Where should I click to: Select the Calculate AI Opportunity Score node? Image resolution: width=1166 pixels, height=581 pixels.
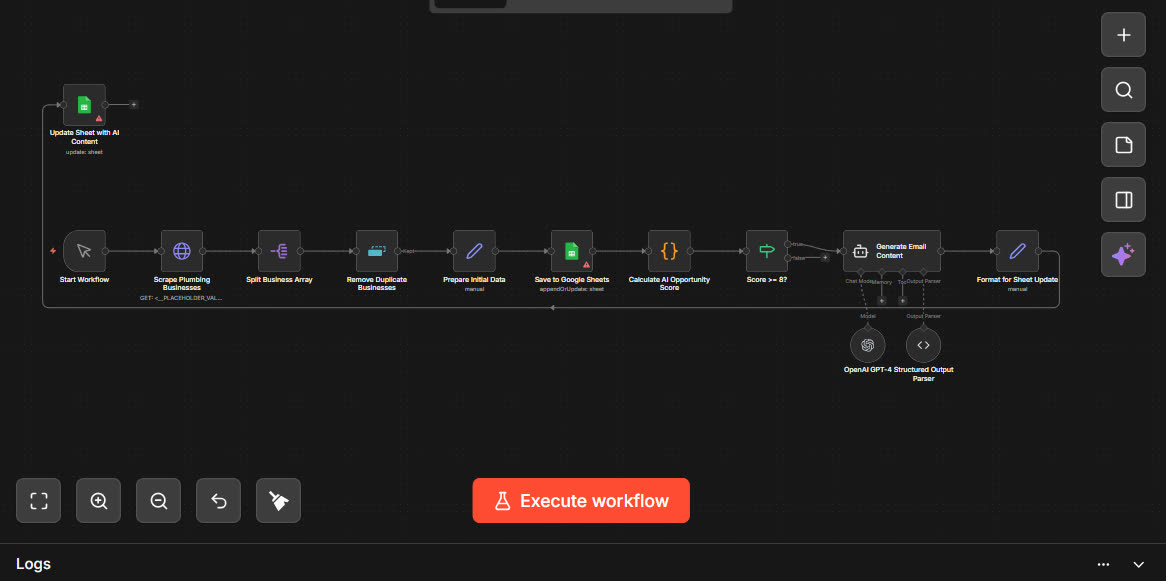669,251
